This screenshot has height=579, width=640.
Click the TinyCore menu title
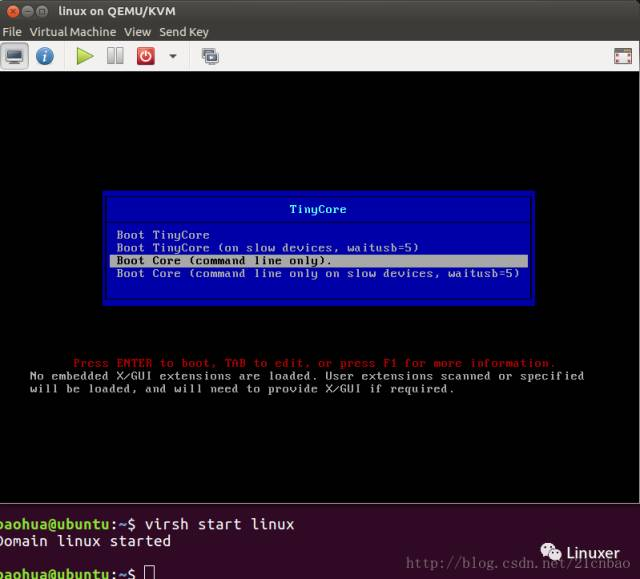pyautogui.click(x=318, y=209)
